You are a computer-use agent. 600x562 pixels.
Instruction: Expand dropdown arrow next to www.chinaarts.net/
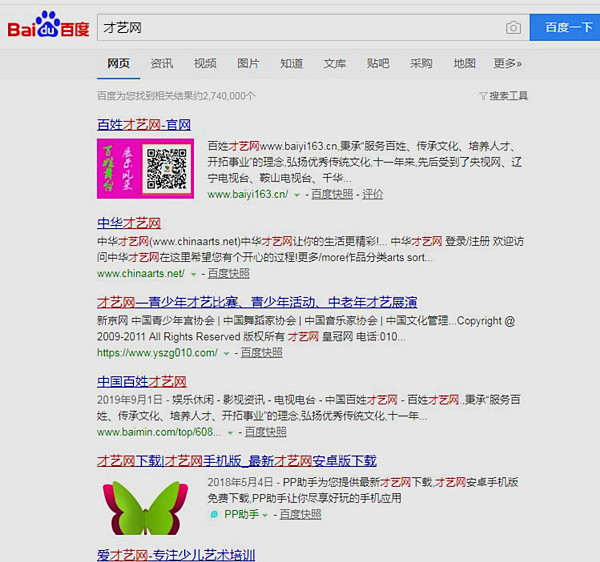(x=193, y=274)
